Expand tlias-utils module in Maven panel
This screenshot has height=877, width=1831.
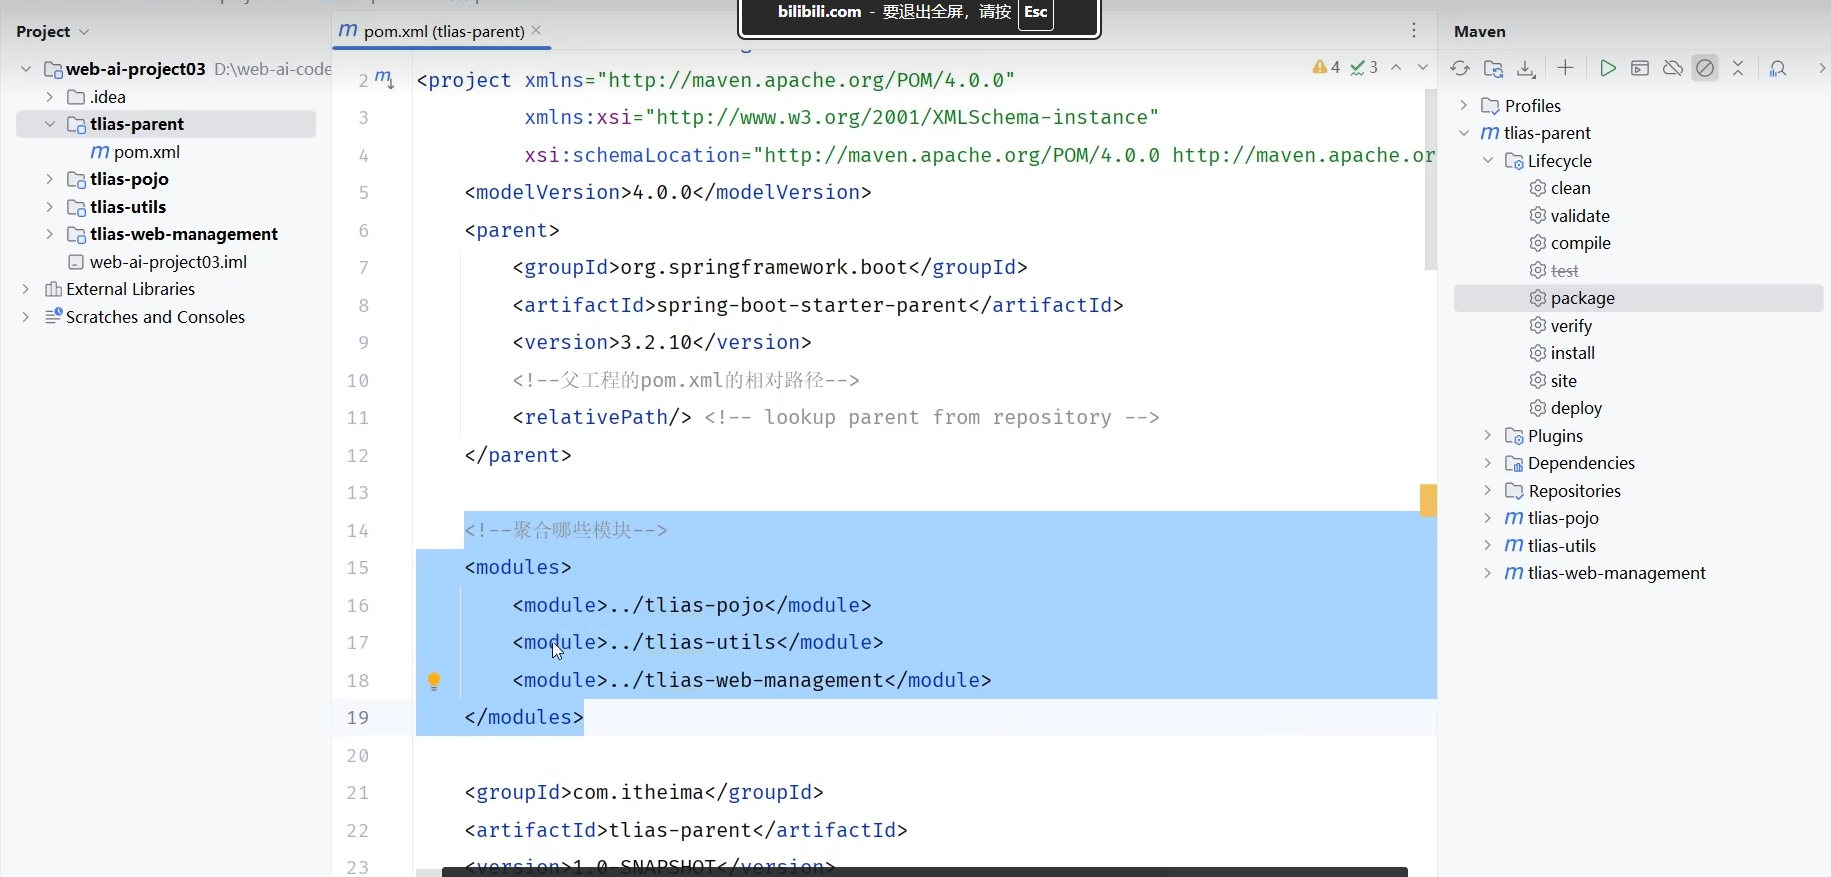[1488, 546]
